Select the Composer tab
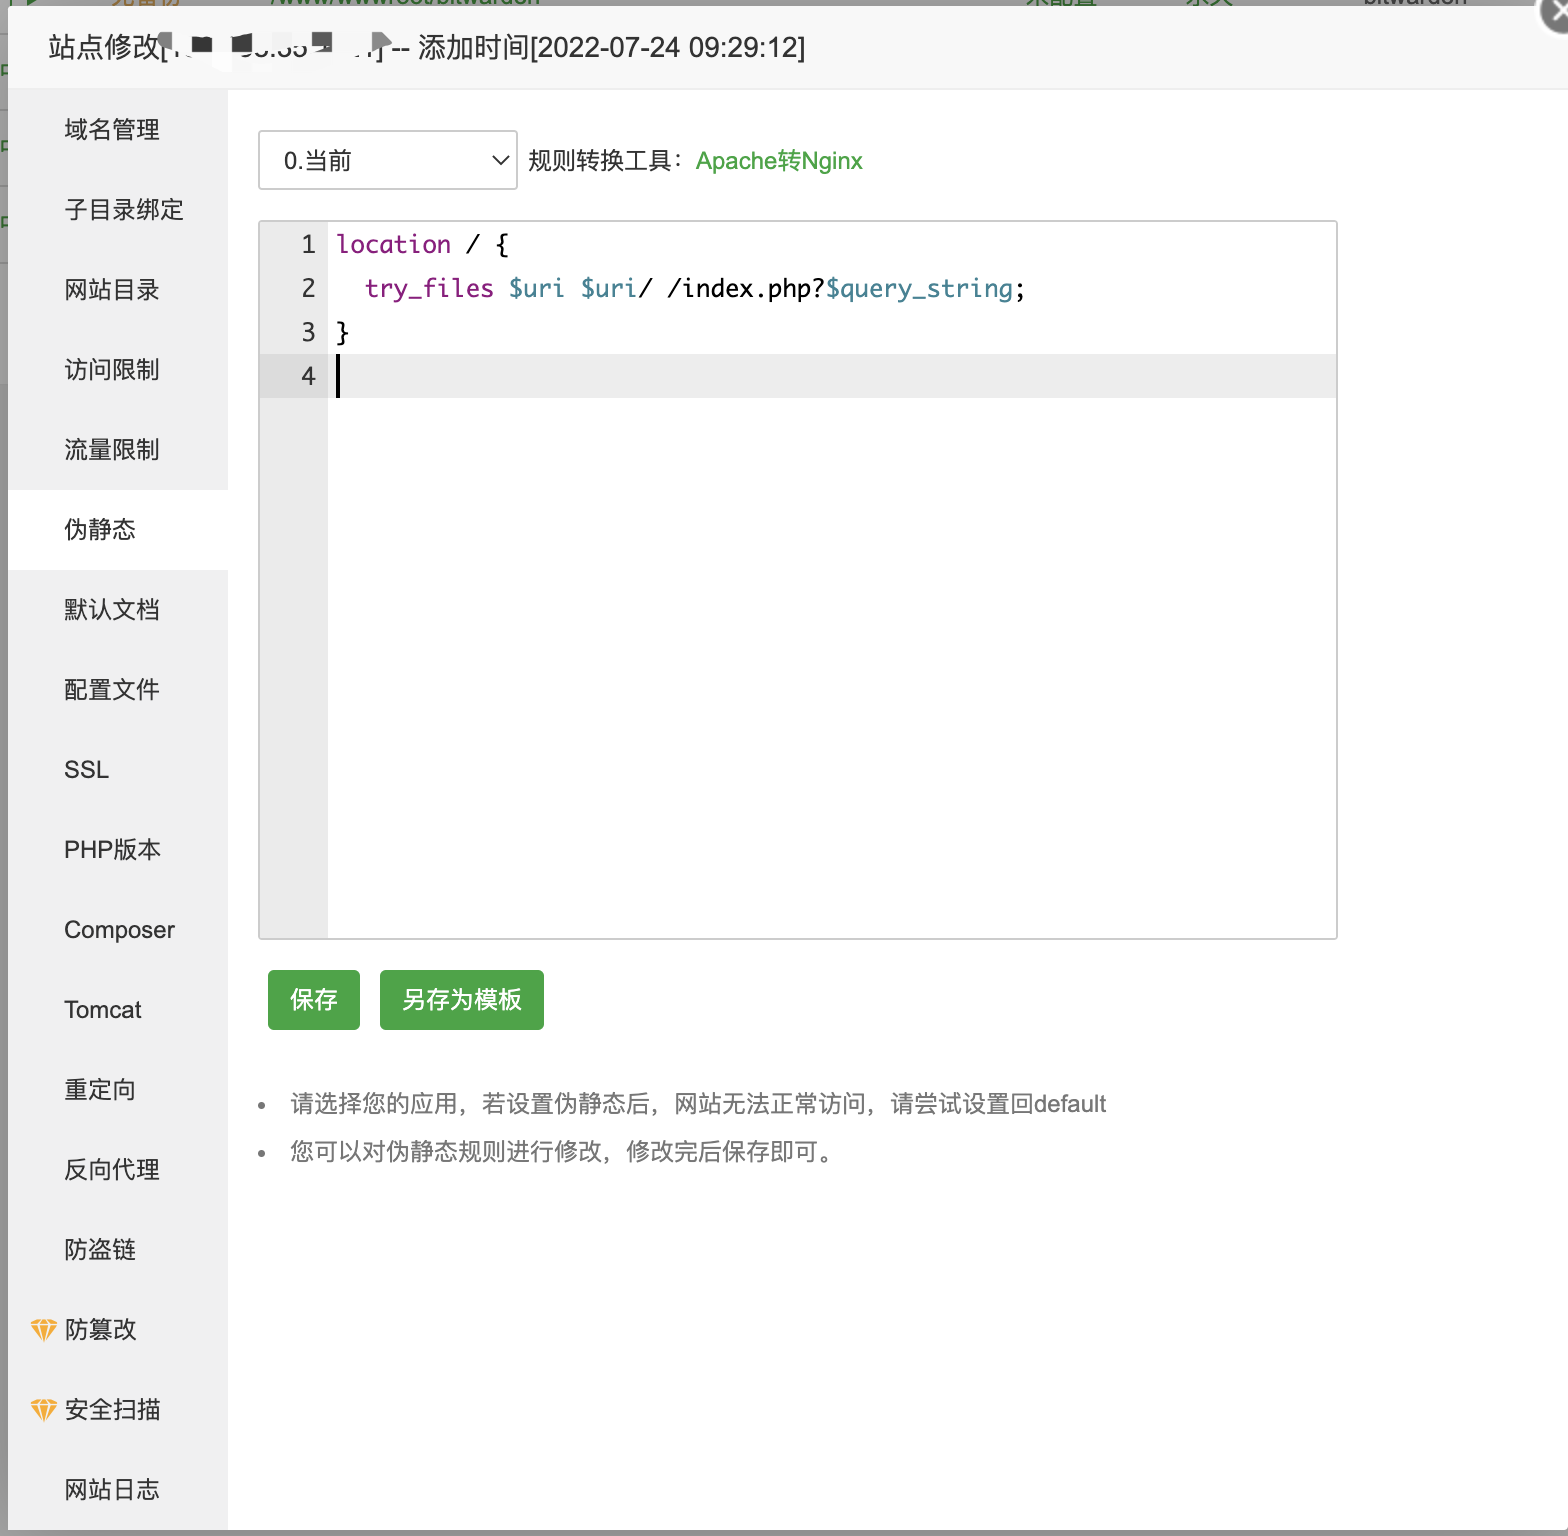The height and width of the screenshot is (1536, 1568). [x=119, y=930]
